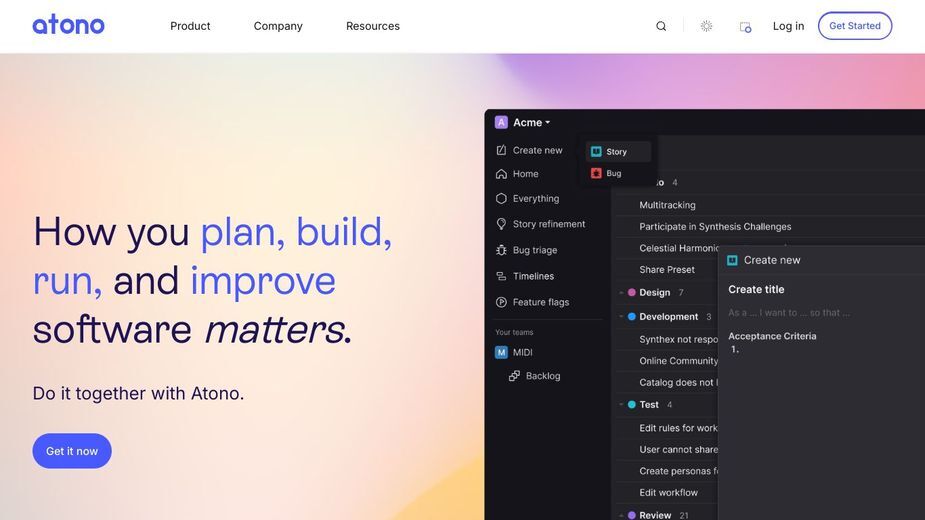Click the search magnifier icon
Image resolution: width=925 pixels, height=520 pixels.
click(x=661, y=26)
